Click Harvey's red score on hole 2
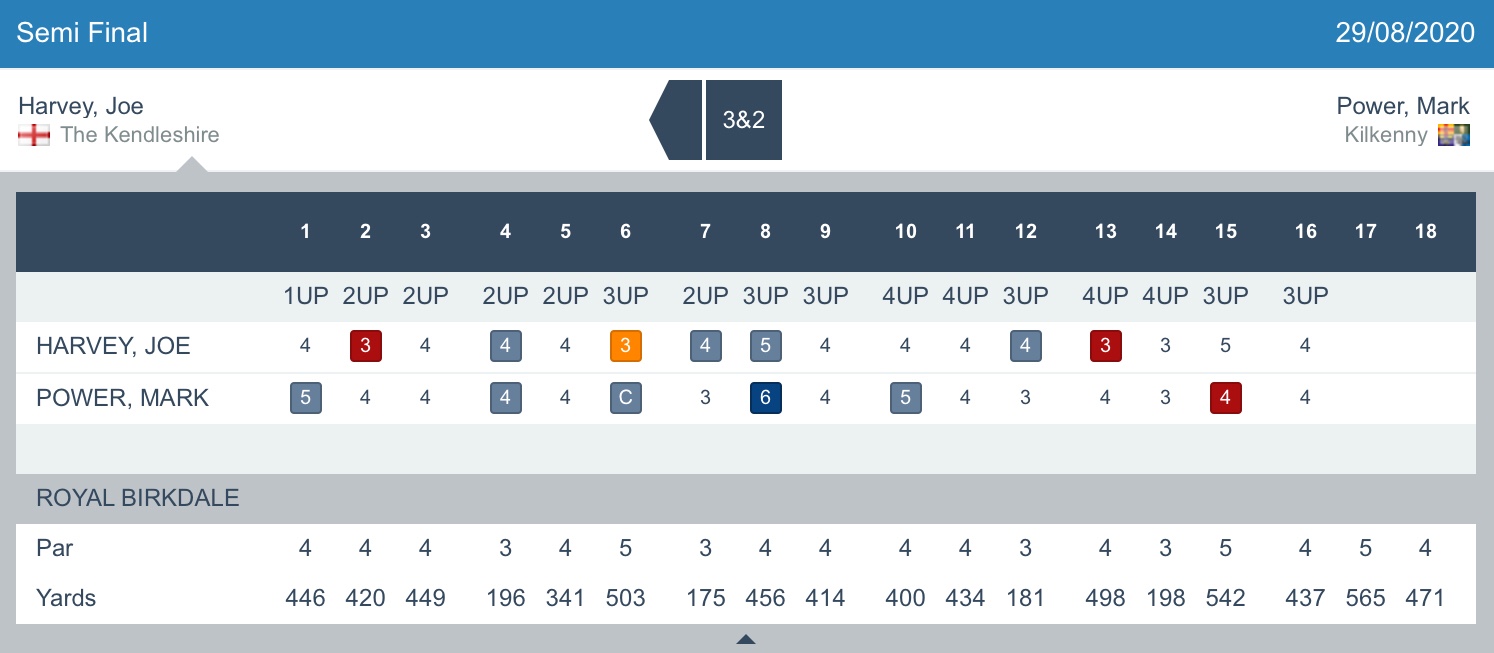 click(x=365, y=346)
